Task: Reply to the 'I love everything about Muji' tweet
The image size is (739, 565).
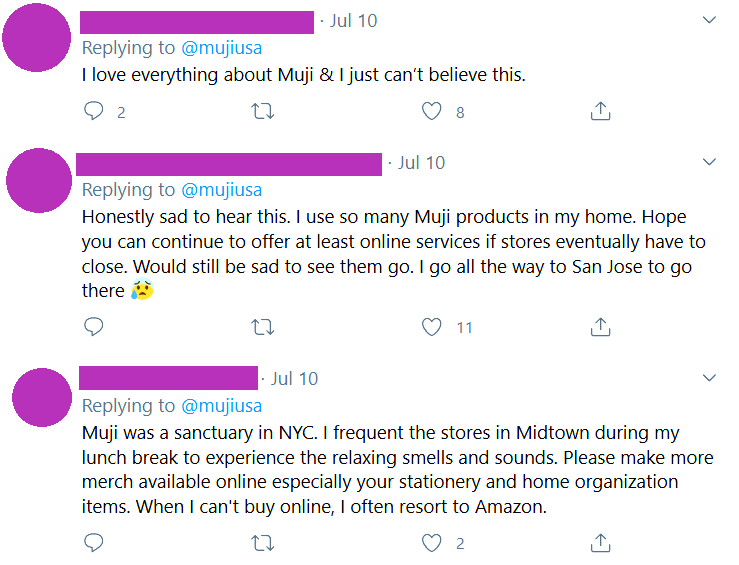Action: pos(94,111)
